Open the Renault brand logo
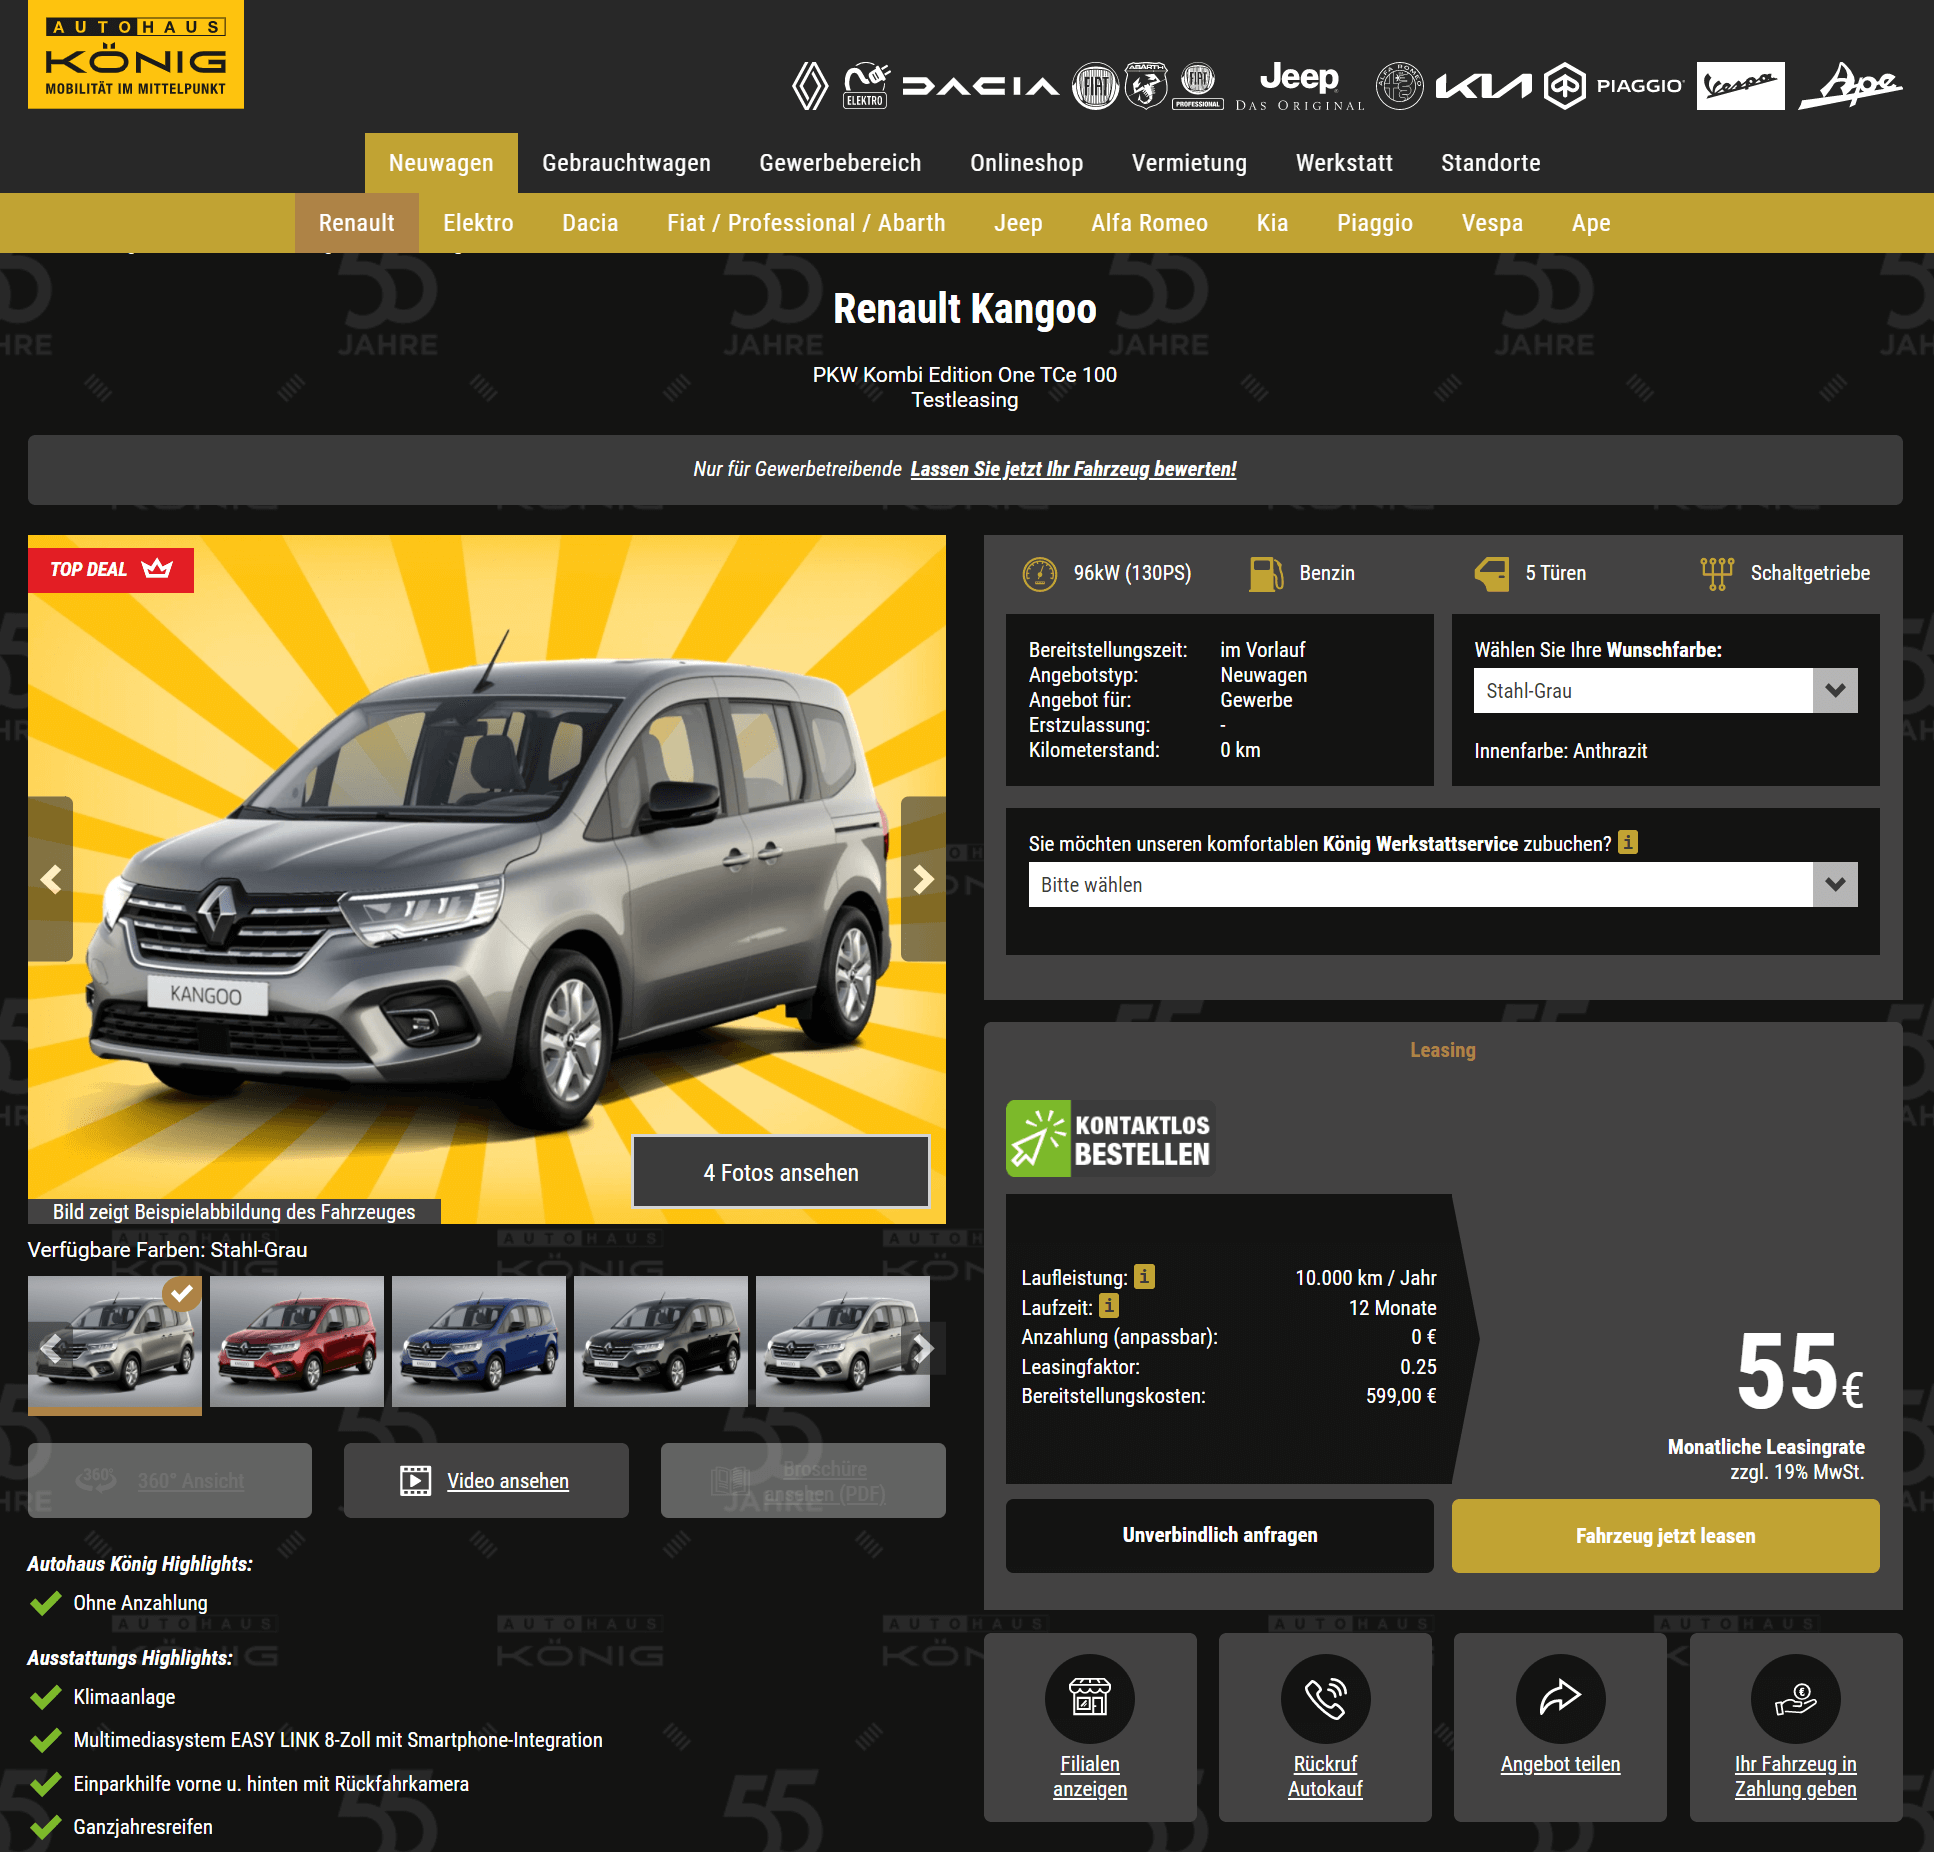Image resolution: width=1934 pixels, height=1852 pixels. coord(810,86)
